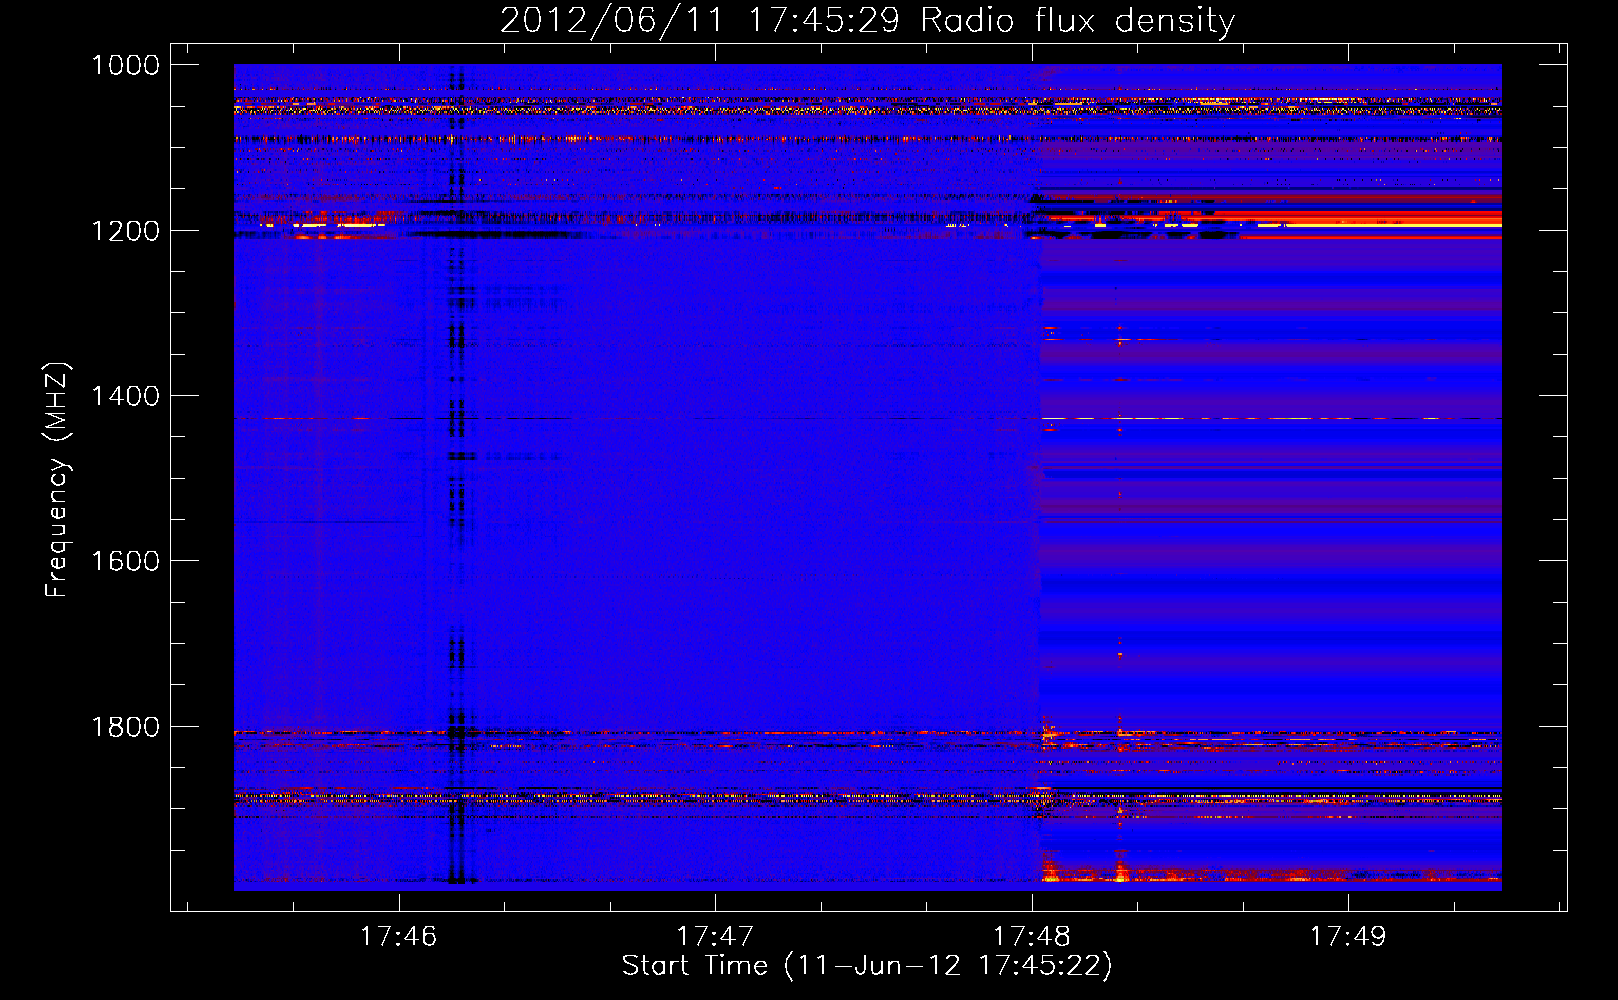Click the "17:49" time tick label
The width and height of the screenshot is (1618, 1000).
click(1348, 936)
